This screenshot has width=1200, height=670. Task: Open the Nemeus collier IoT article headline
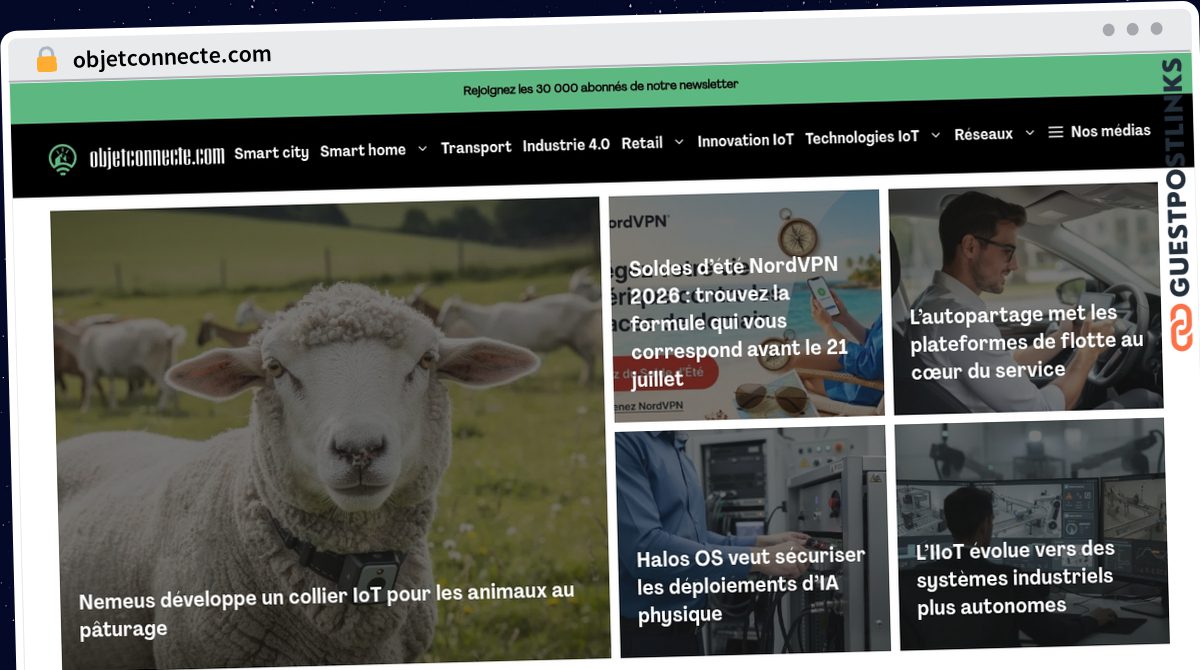[327, 609]
